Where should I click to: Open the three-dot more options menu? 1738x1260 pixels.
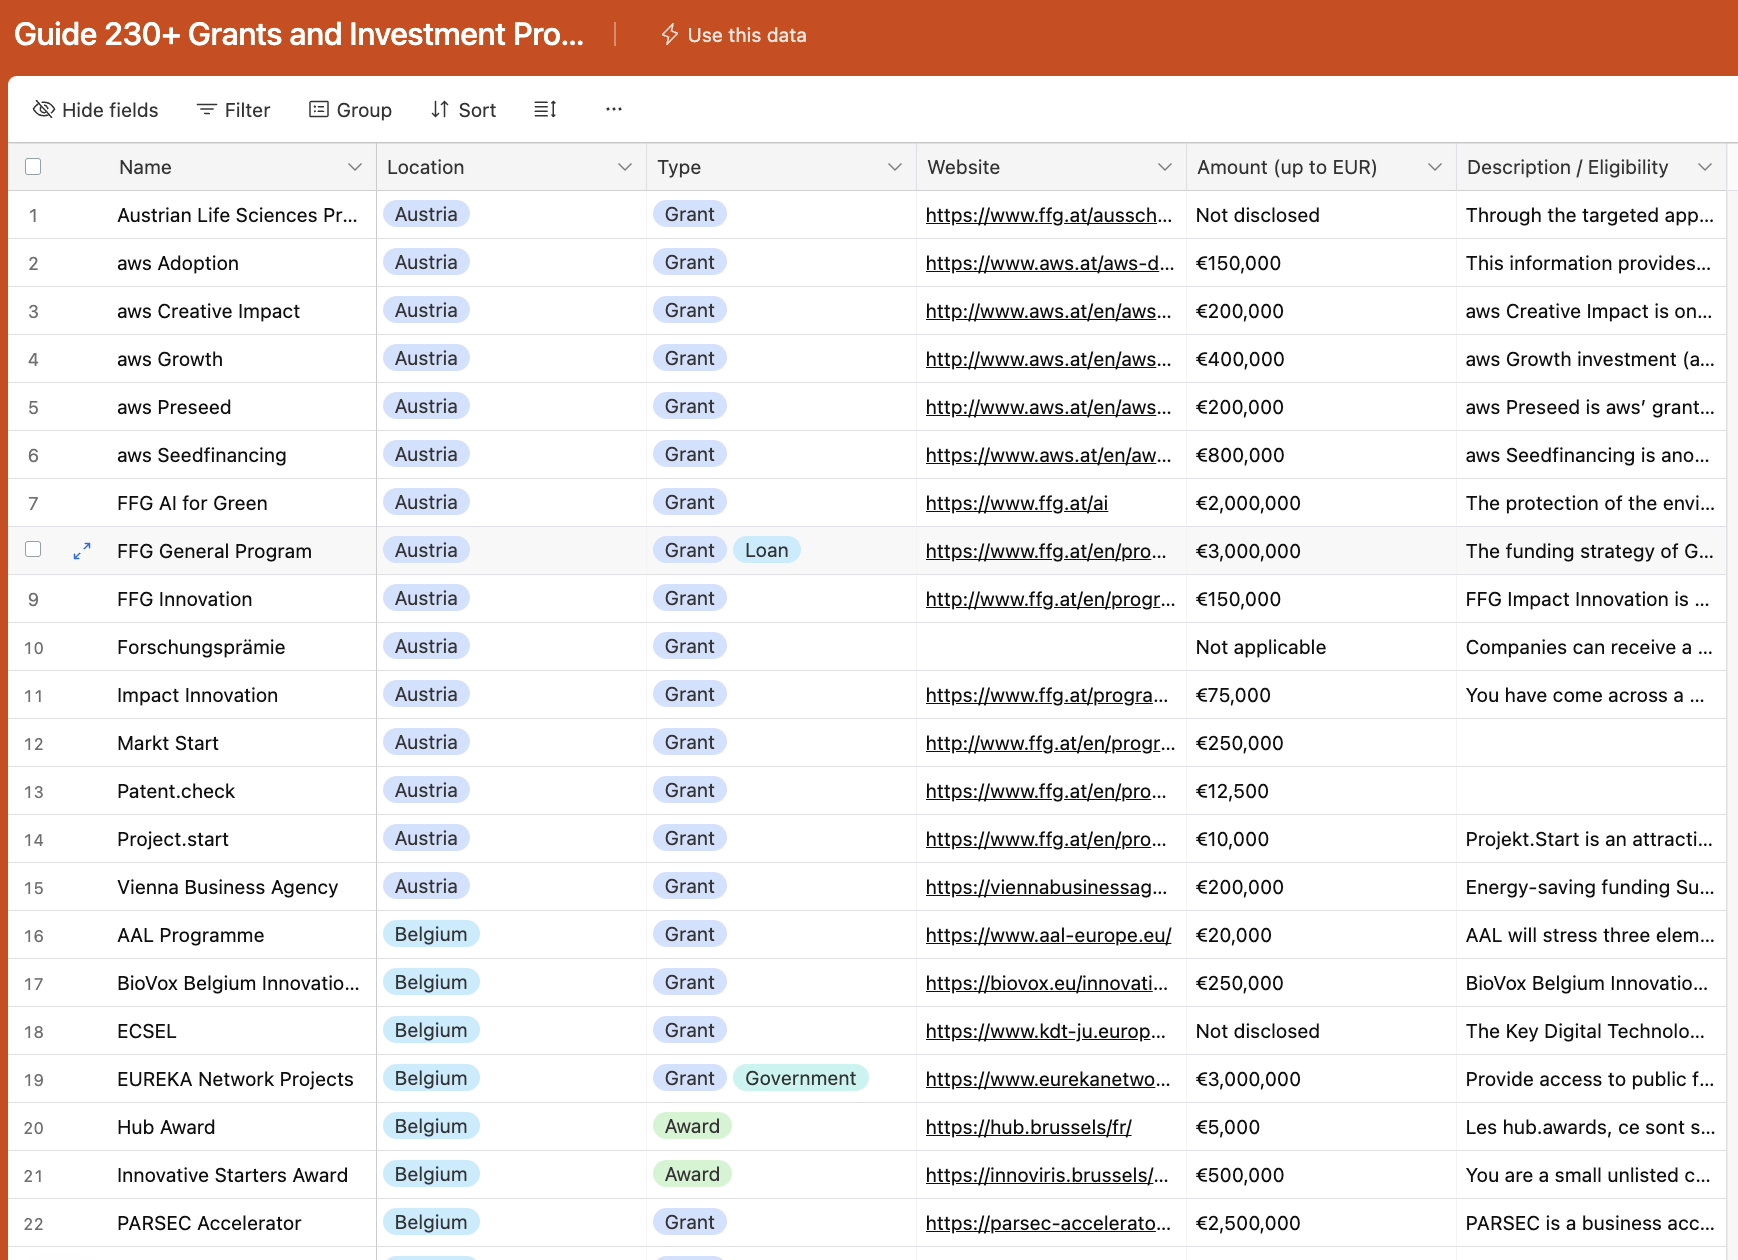(x=614, y=109)
